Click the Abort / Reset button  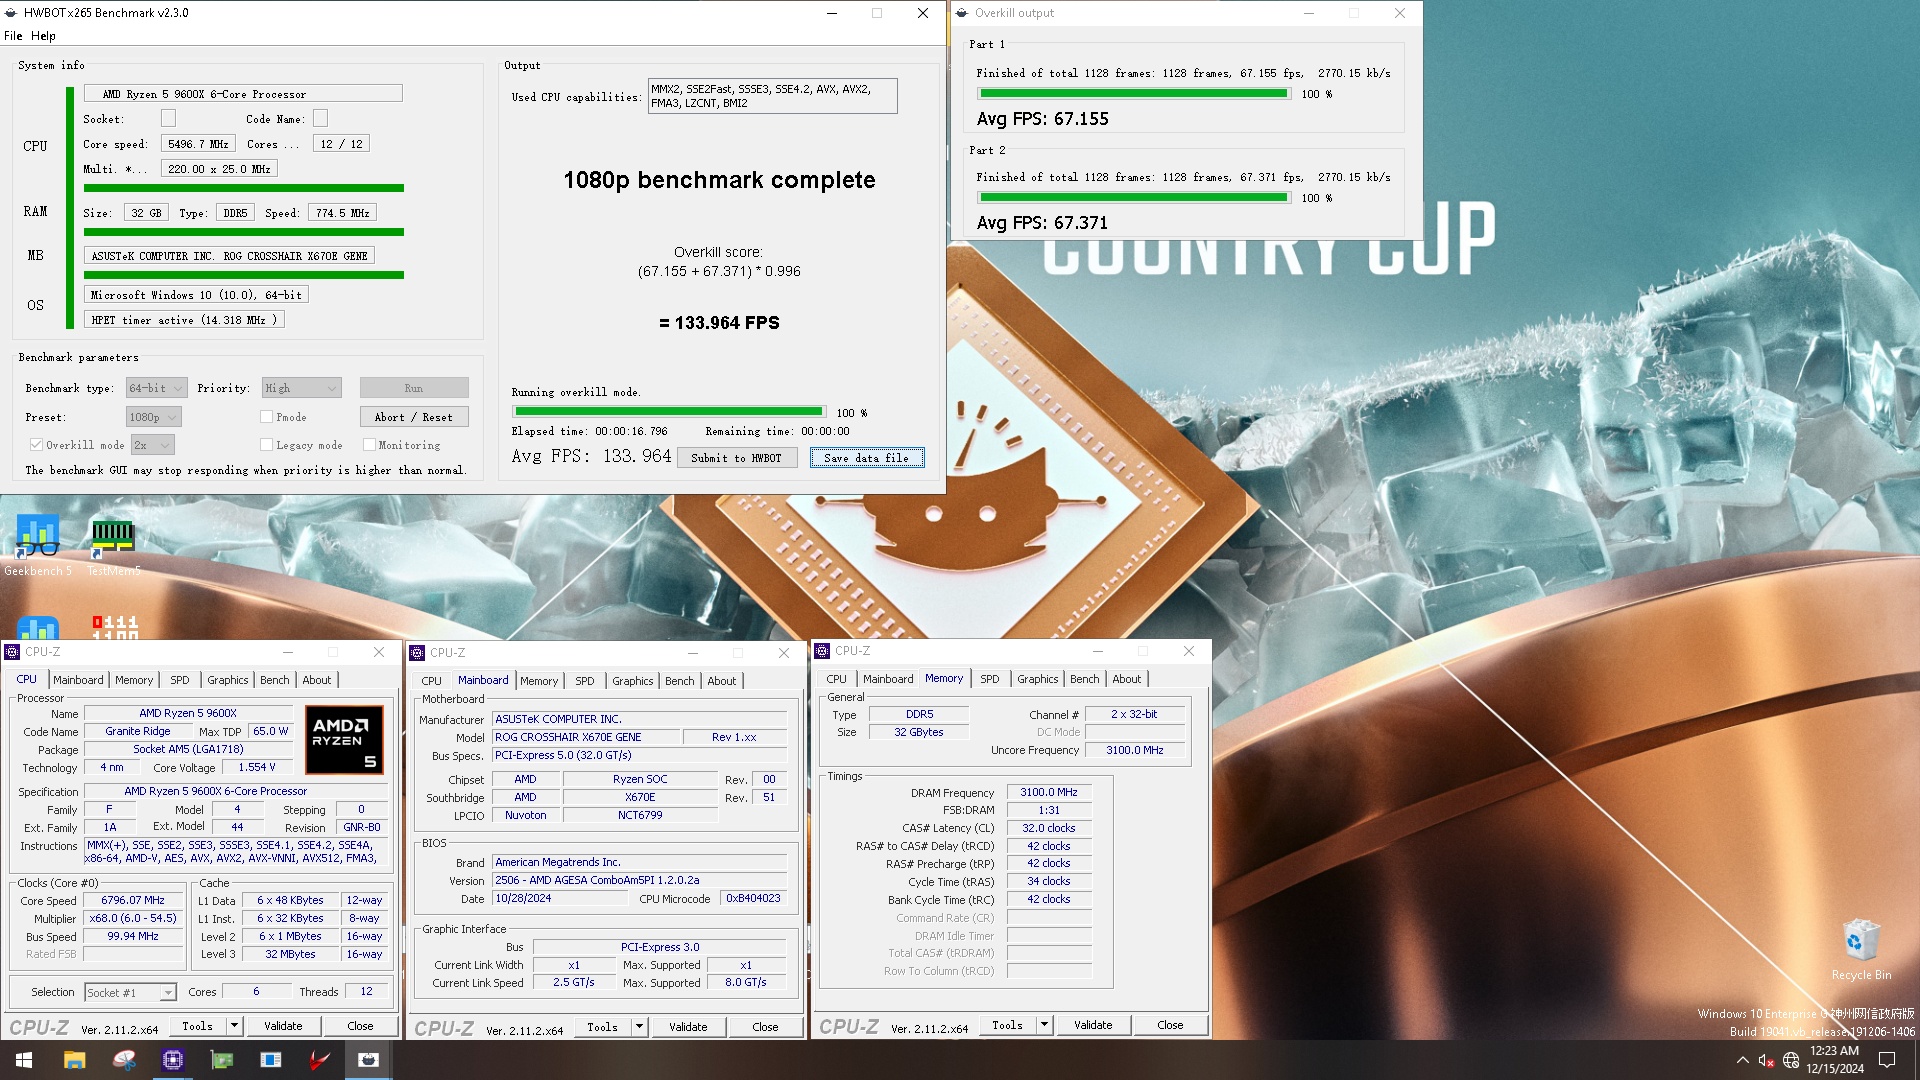(414, 417)
